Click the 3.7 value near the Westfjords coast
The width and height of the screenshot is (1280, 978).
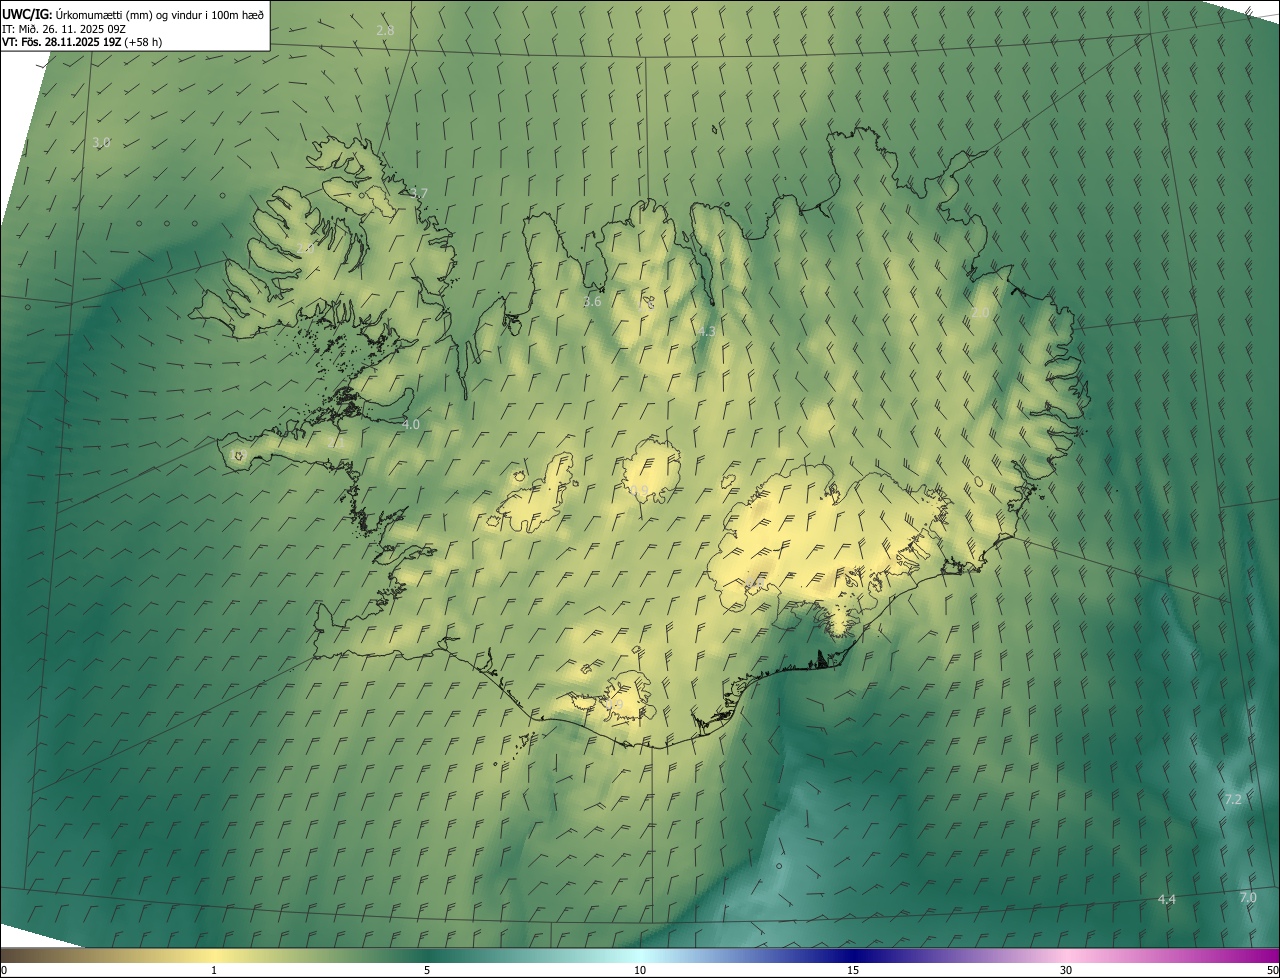pyautogui.click(x=418, y=193)
